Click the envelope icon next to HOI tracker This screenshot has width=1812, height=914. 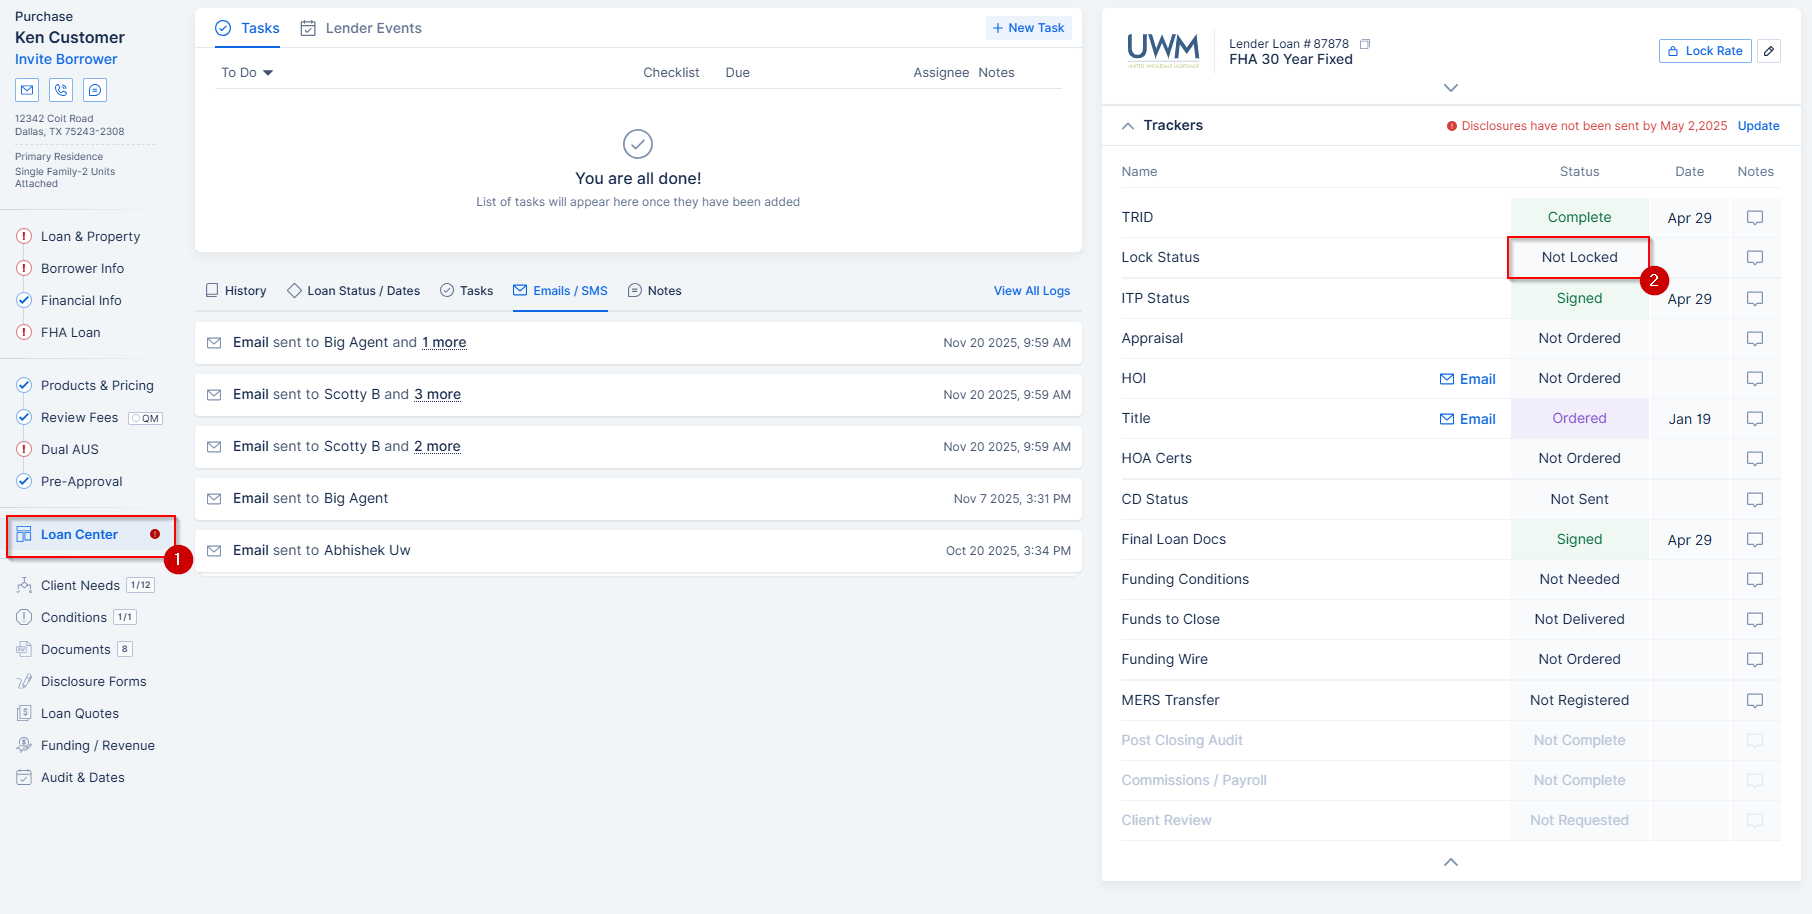(x=1446, y=379)
